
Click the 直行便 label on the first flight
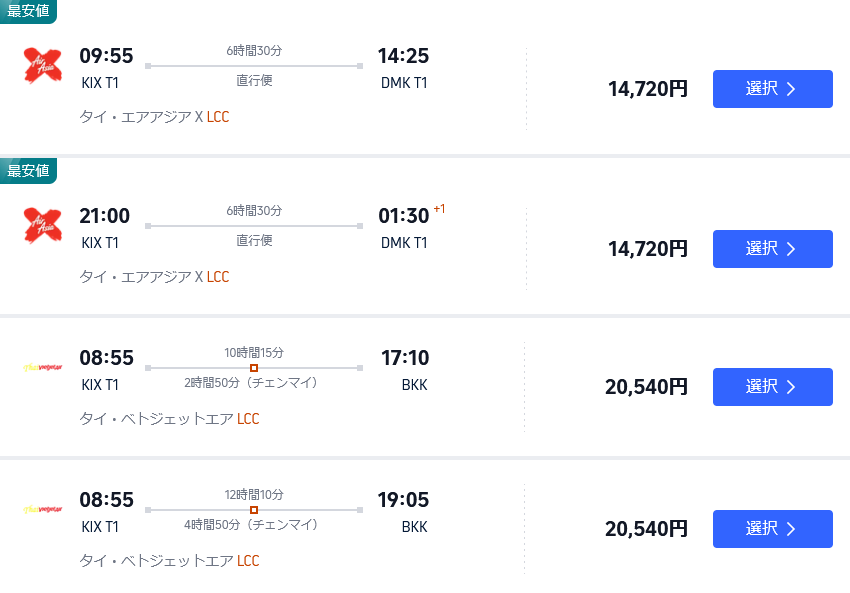click(x=253, y=80)
